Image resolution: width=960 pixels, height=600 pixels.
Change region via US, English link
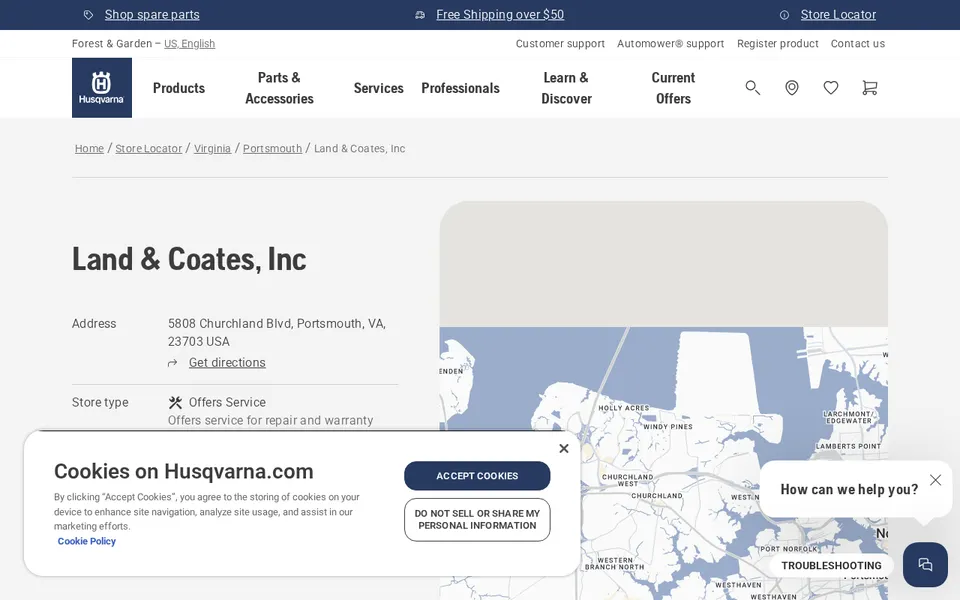(189, 43)
